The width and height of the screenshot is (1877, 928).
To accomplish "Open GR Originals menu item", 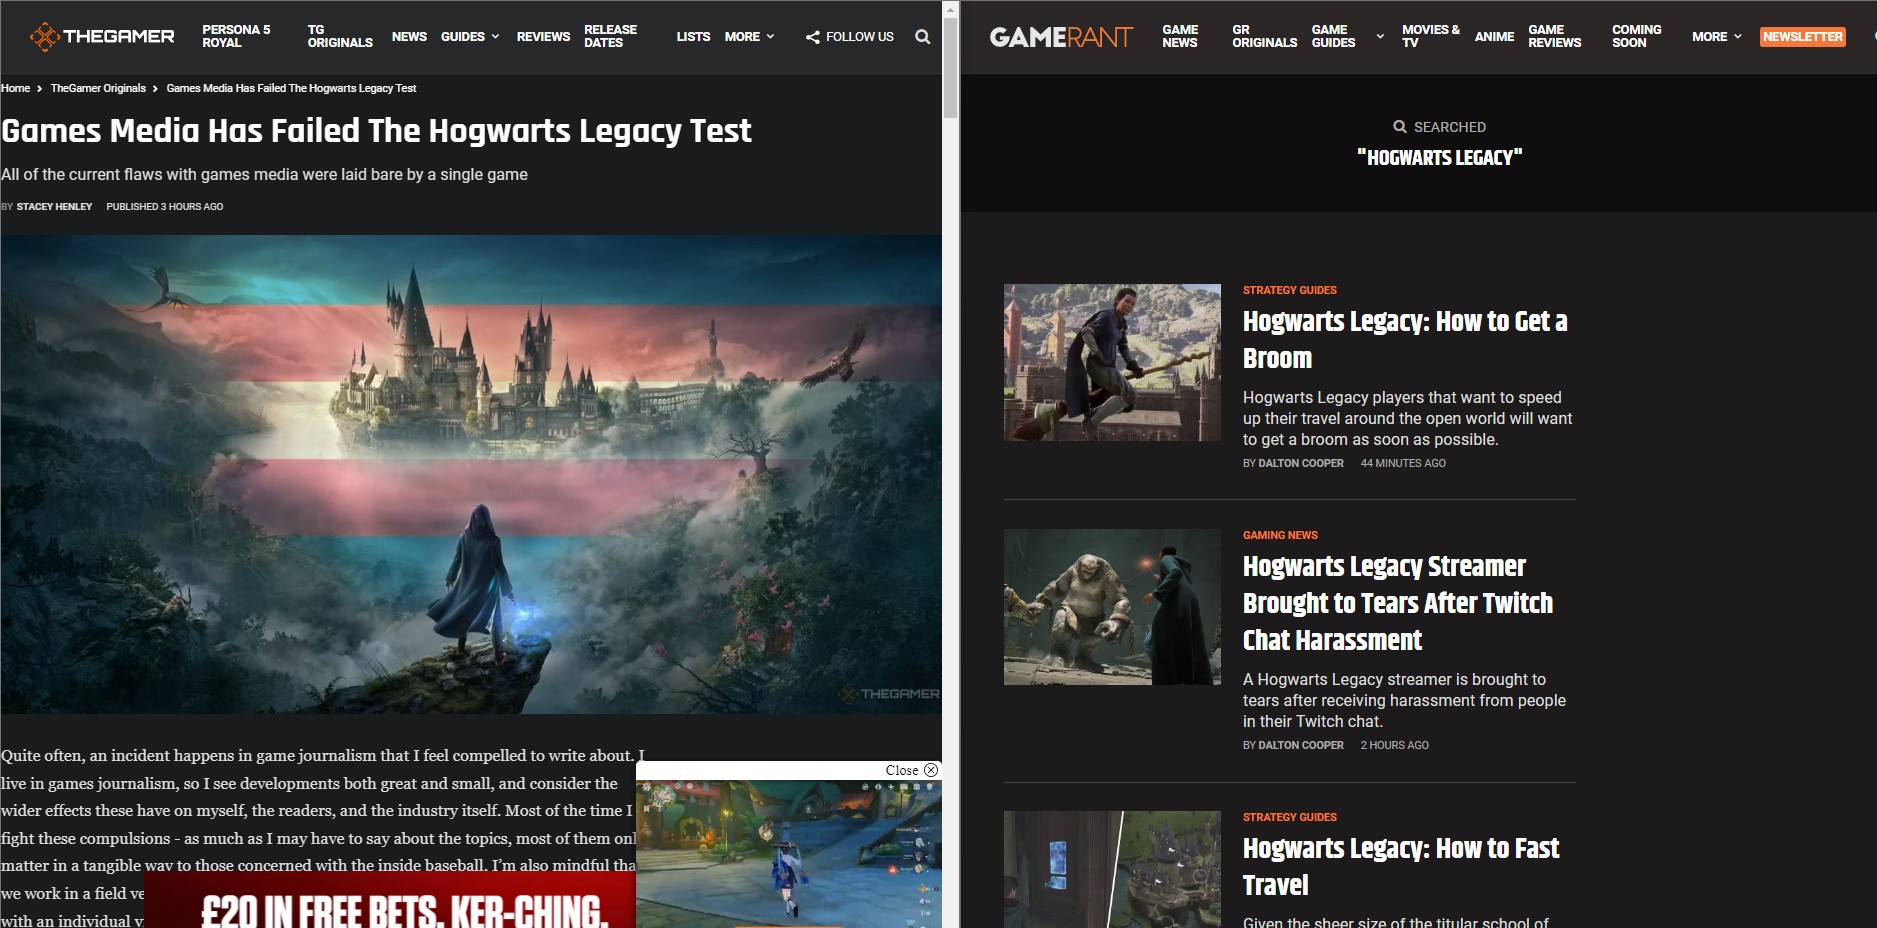I will 1264,36.
